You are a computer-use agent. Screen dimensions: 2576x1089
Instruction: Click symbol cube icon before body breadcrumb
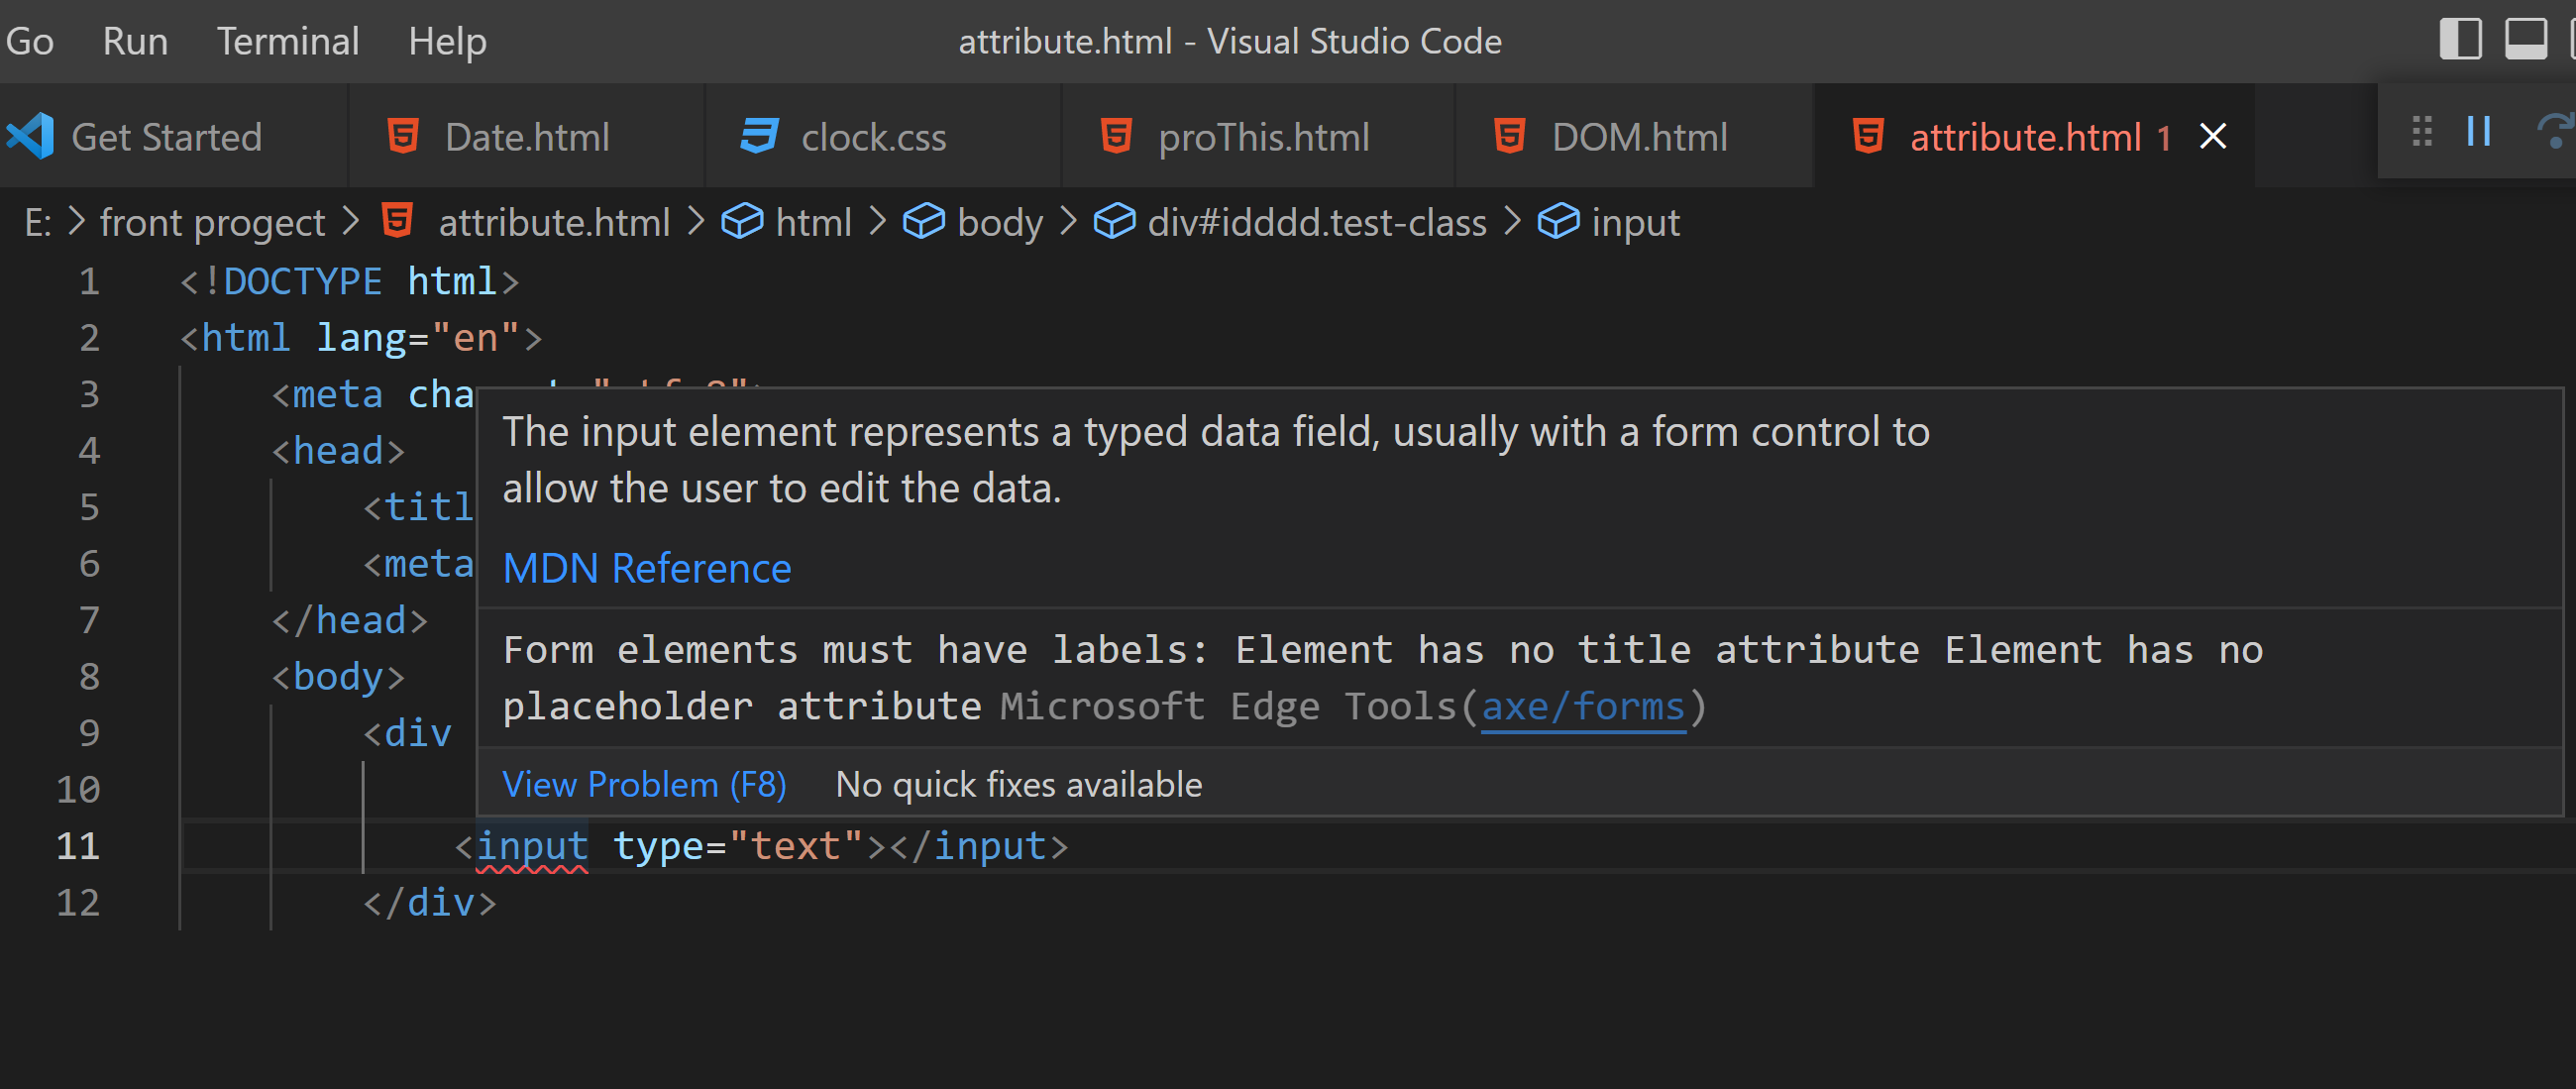(923, 221)
